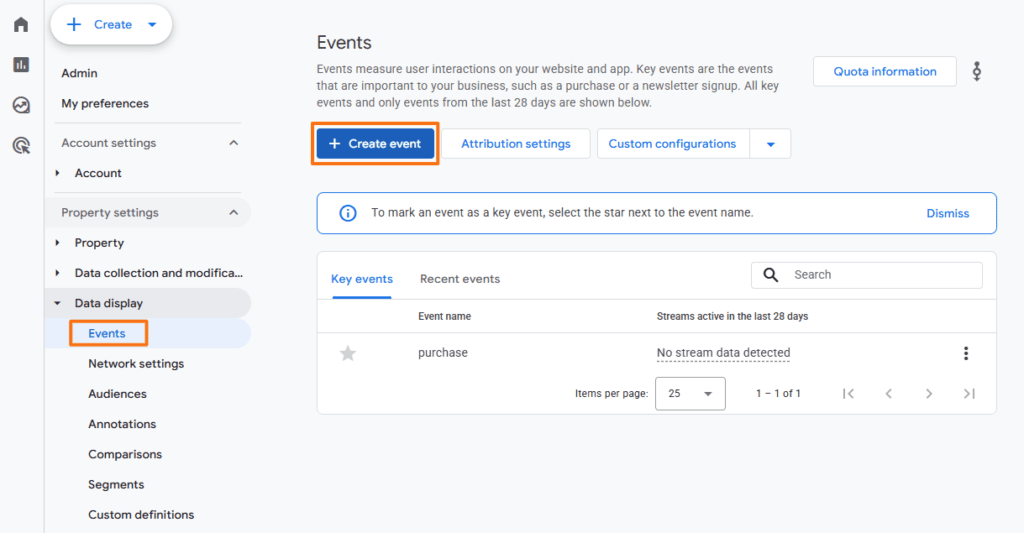The height and width of the screenshot is (533, 1024).
Task: Toggle the star next to purchase event
Action: point(348,353)
